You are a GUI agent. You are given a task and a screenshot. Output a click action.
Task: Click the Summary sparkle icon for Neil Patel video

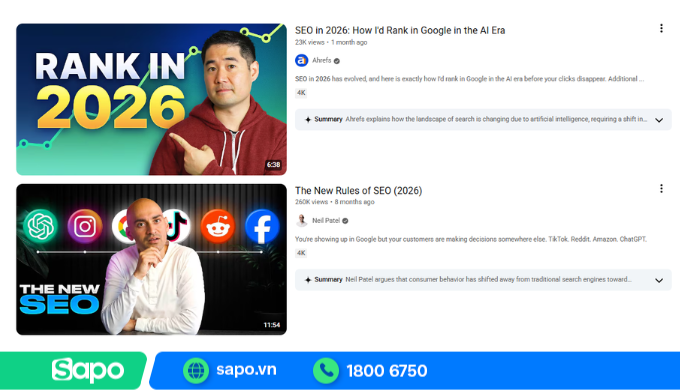tap(307, 280)
